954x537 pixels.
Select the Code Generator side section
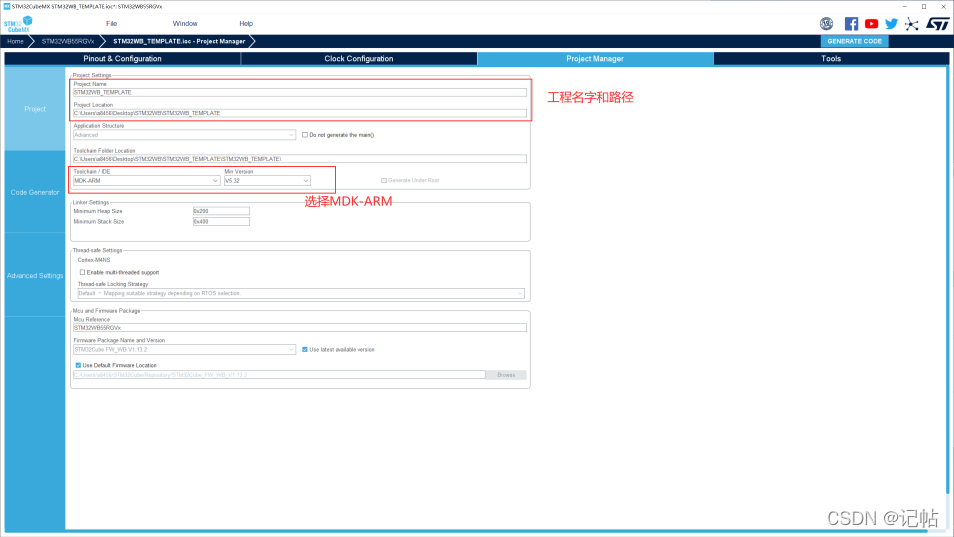(x=35, y=192)
